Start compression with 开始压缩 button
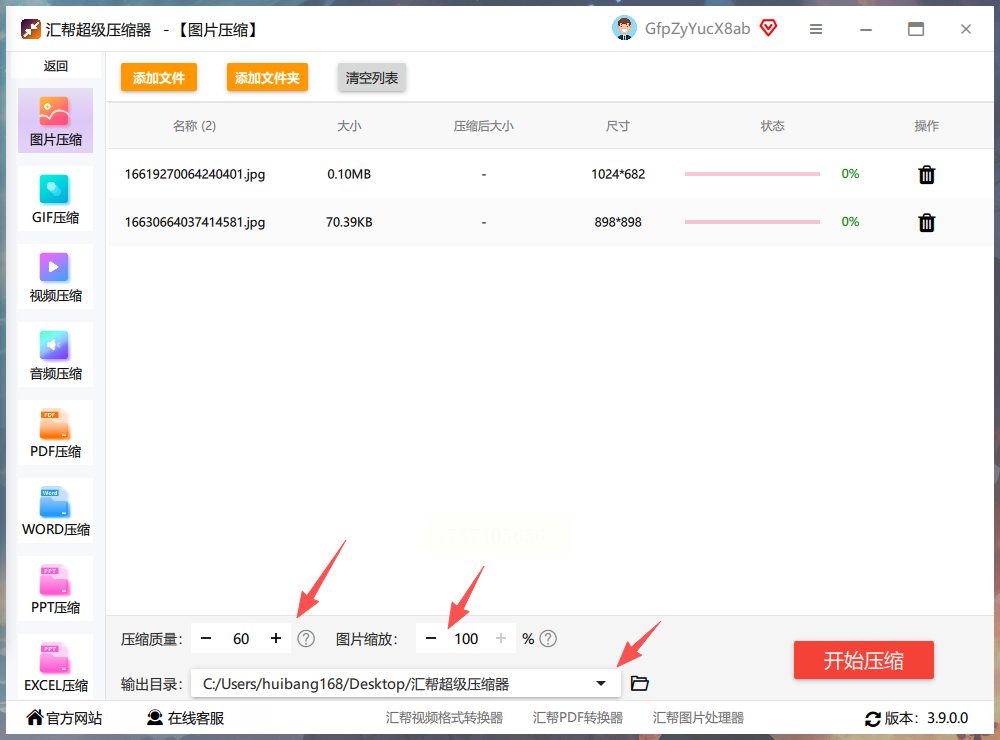The height and width of the screenshot is (740, 1000). (864, 660)
